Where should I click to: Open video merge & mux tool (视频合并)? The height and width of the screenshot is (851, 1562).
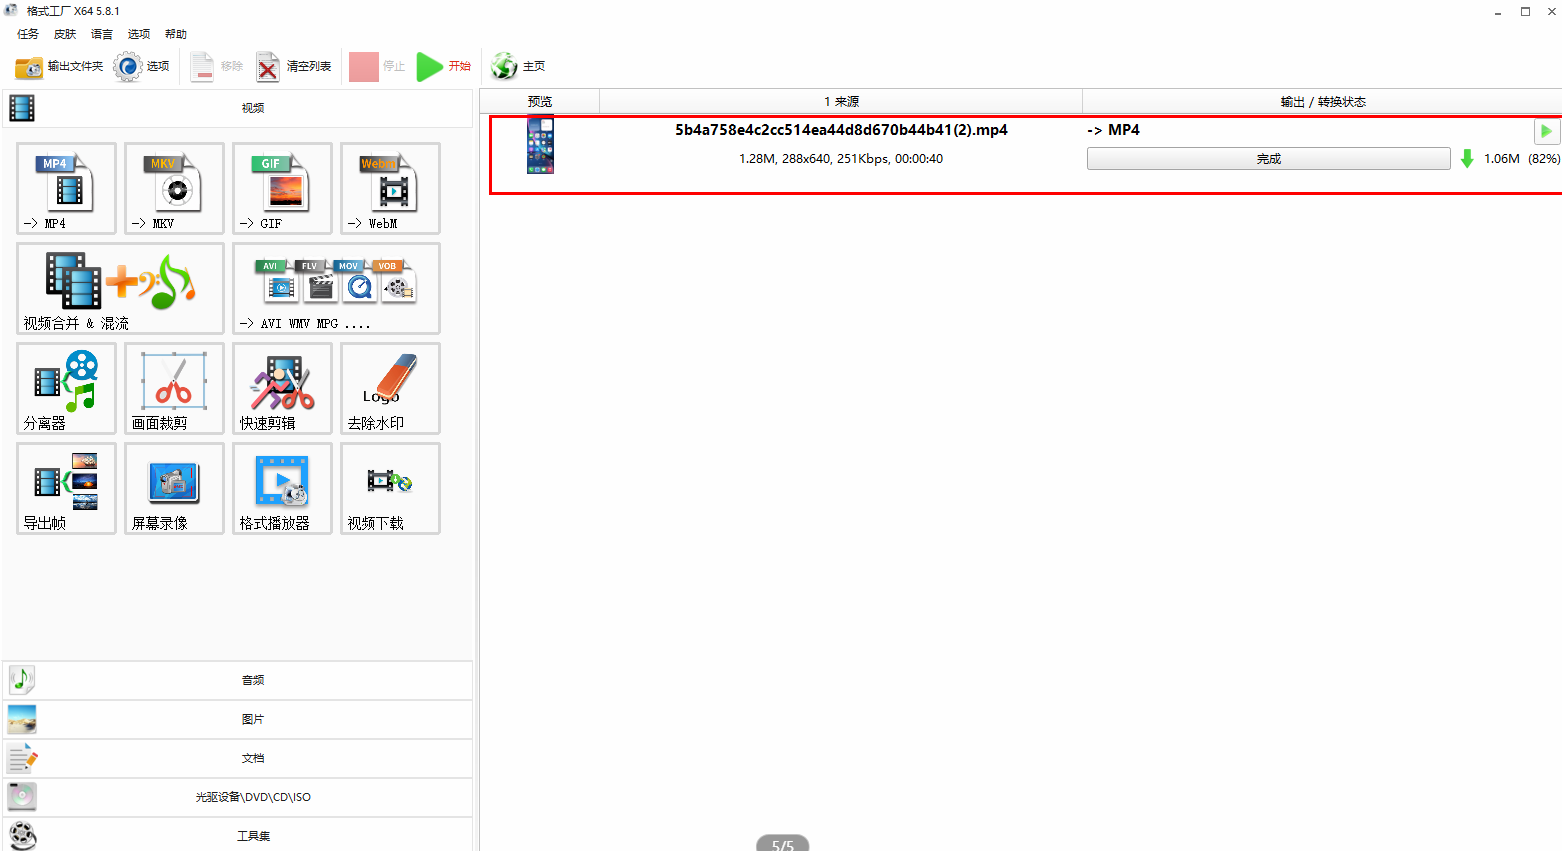coord(120,288)
